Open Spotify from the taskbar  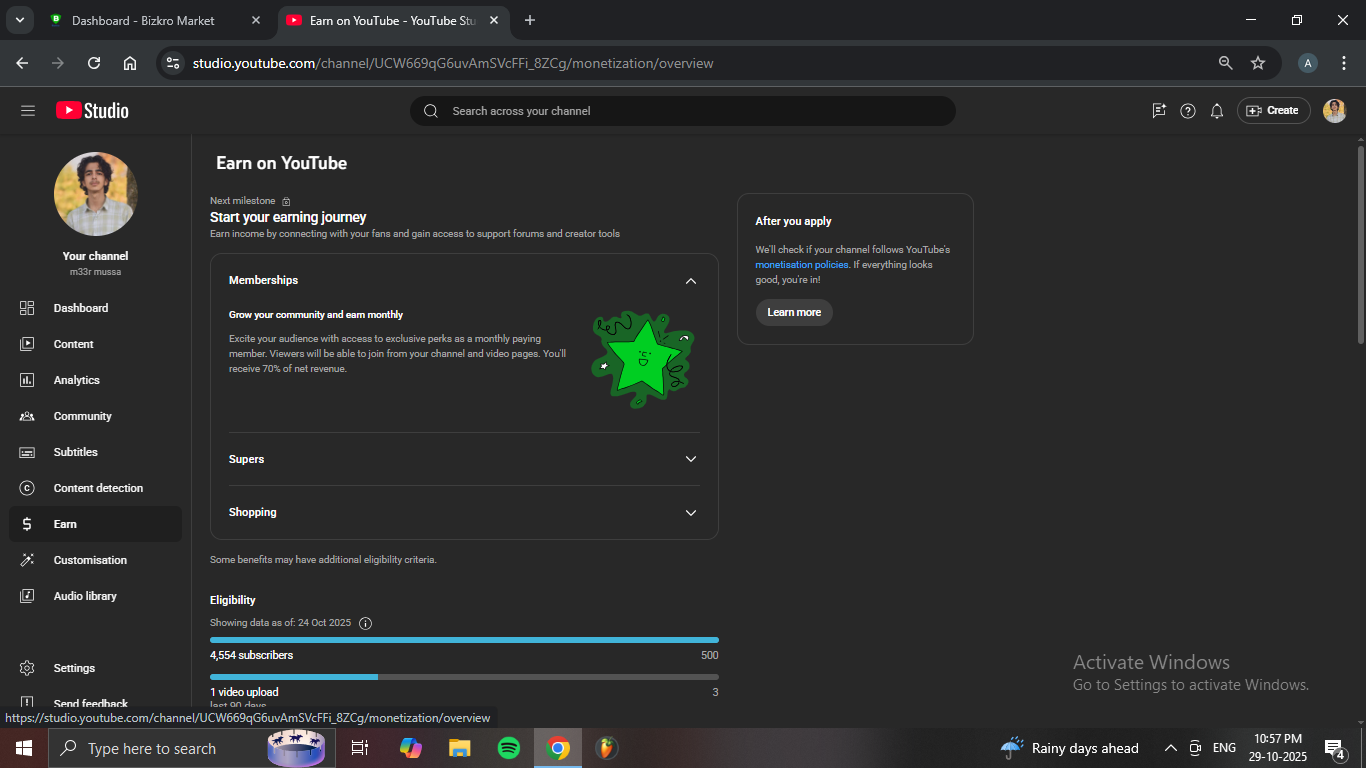point(508,748)
